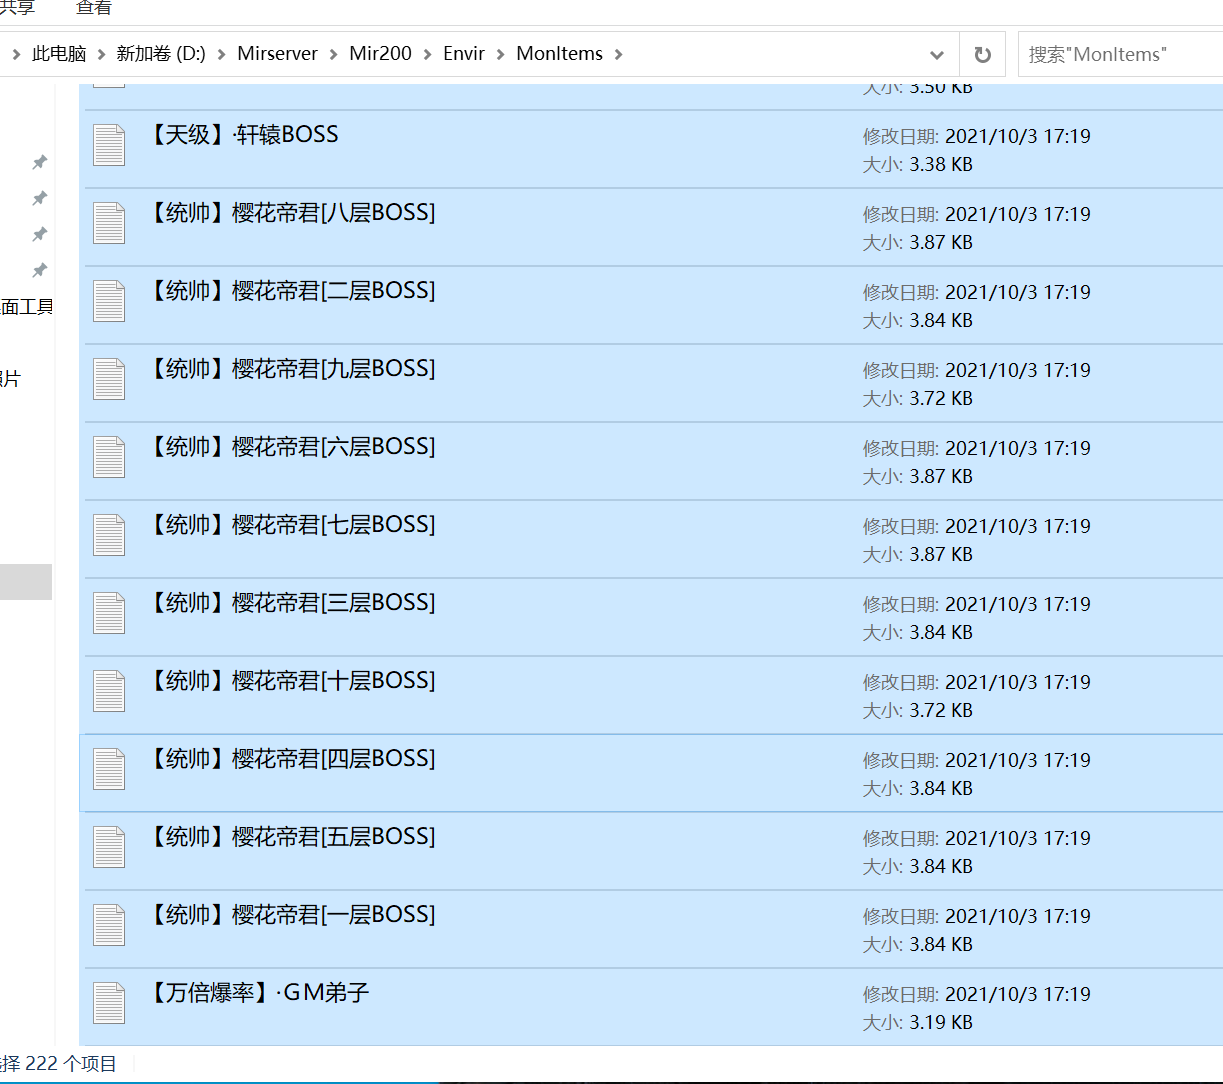Go to Mirserver folder in breadcrumb
The image size is (1223, 1084).
277,54
